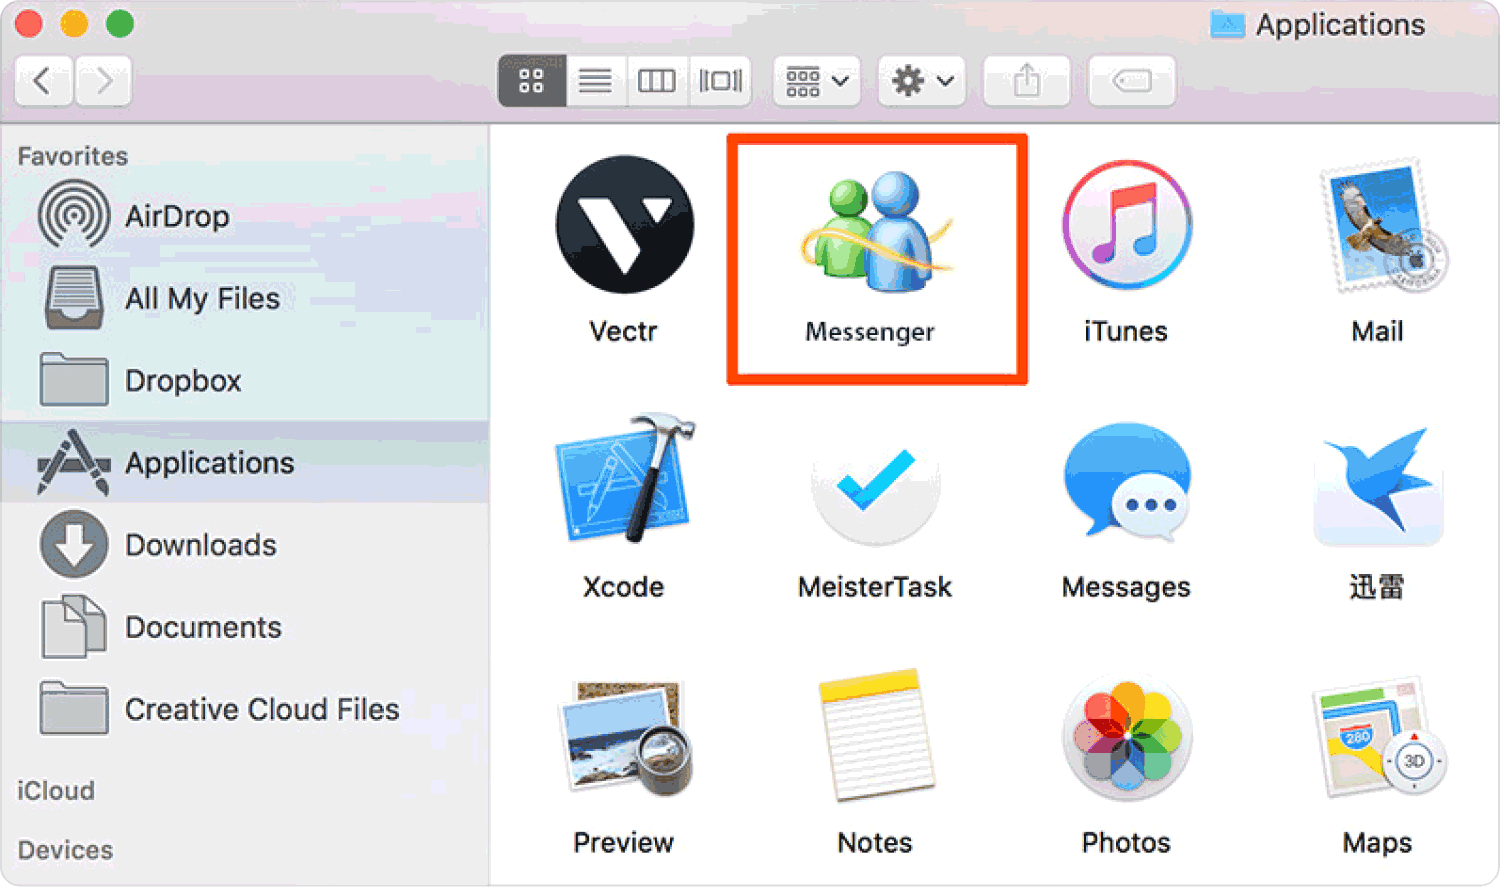Open Documents in the sidebar
1500x887 pixels.
244,627
